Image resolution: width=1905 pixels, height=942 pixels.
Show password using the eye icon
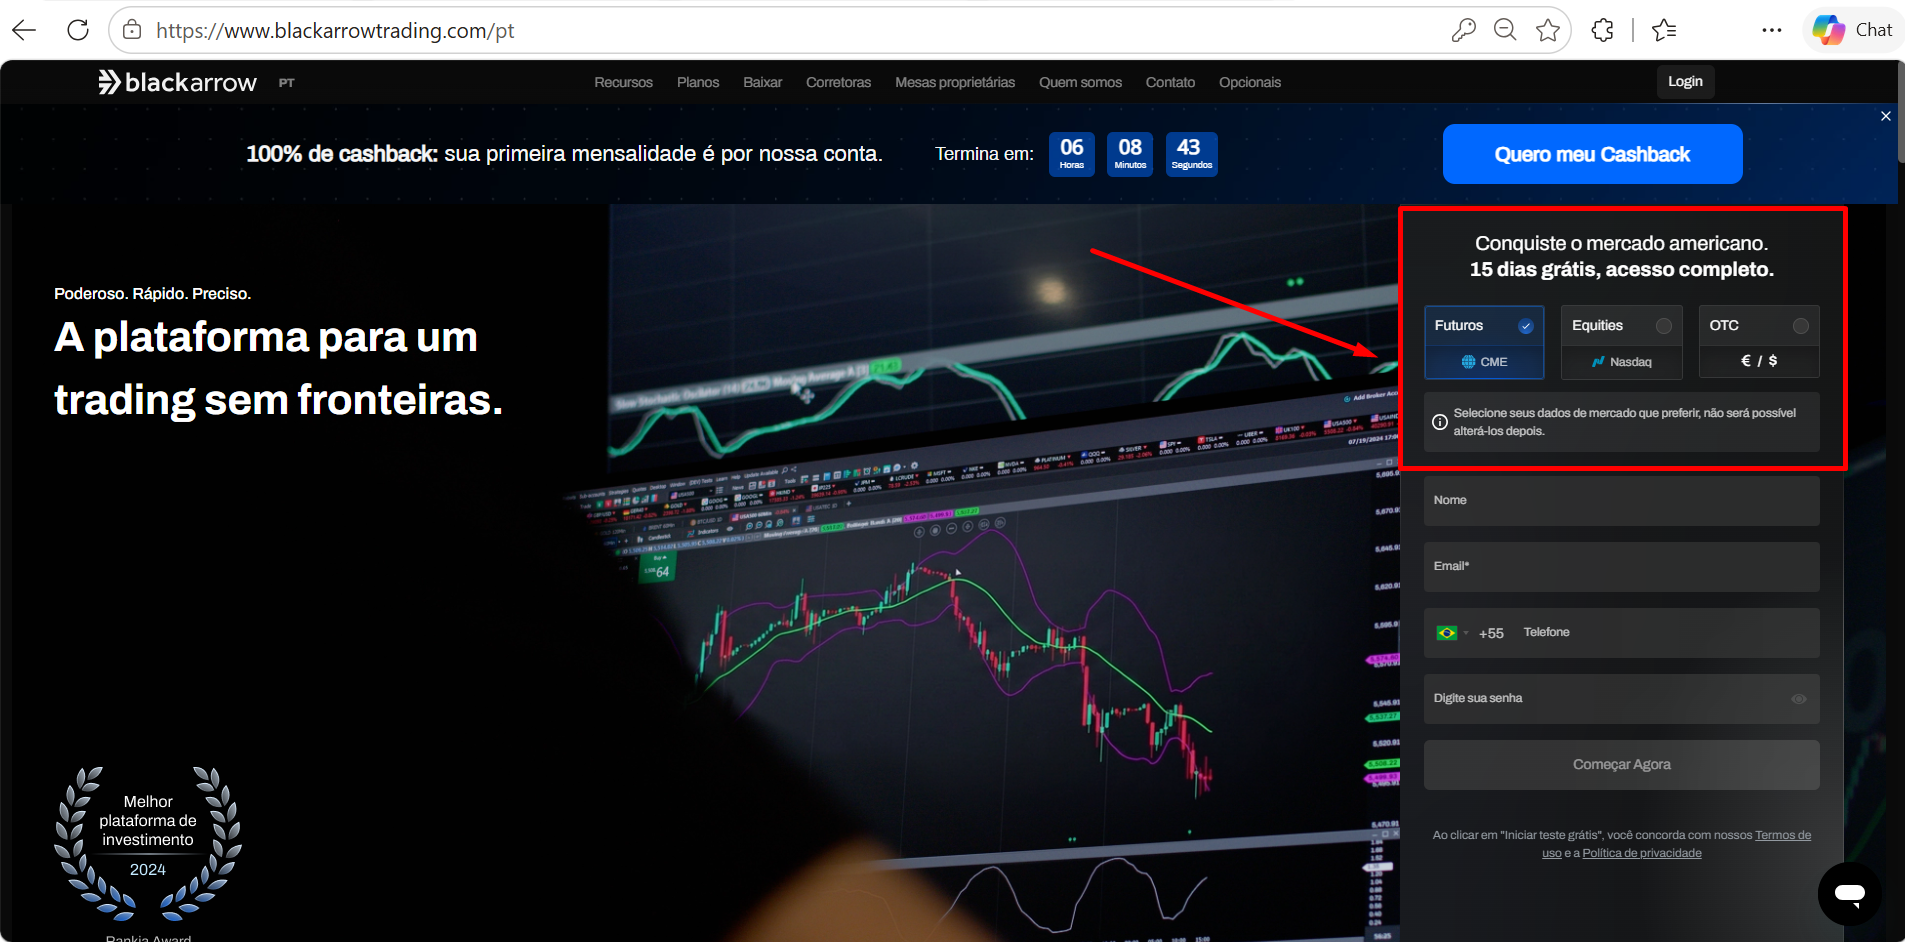pos(1799,699)
